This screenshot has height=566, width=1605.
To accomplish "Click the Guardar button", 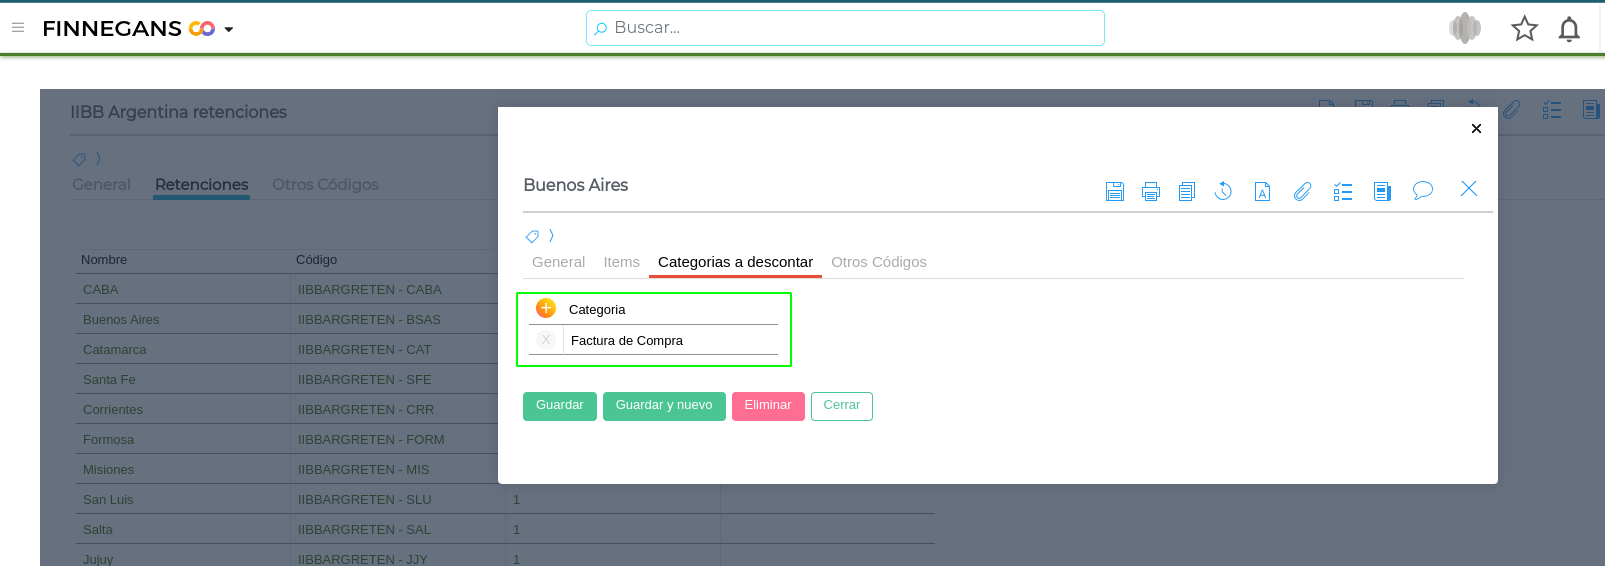I will 560,406.
